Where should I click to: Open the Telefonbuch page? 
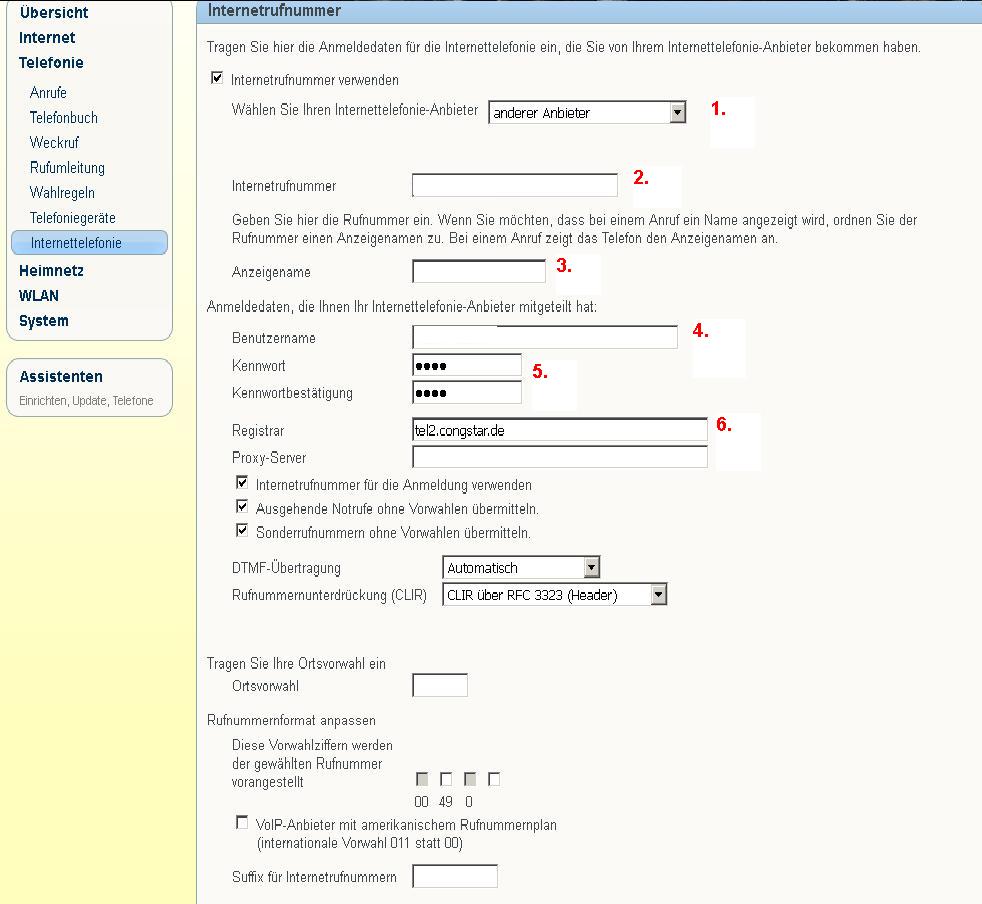[64, 118]
